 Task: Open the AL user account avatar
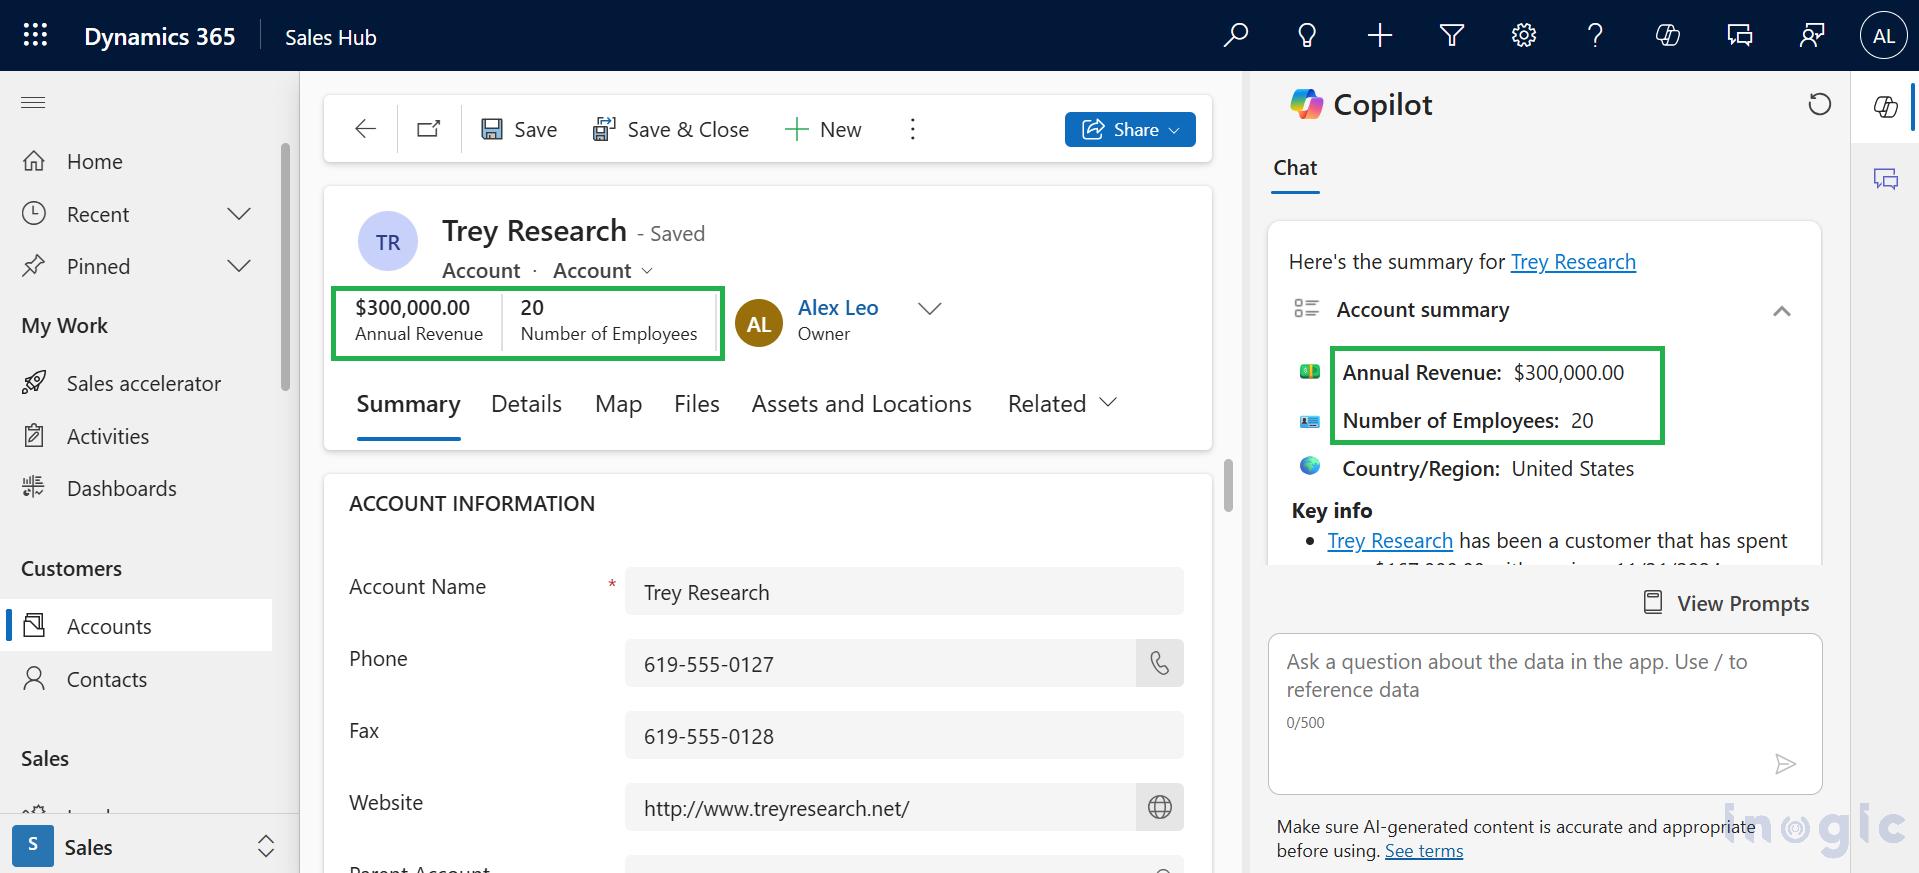pyautogui.click(x=1884, y=36)
